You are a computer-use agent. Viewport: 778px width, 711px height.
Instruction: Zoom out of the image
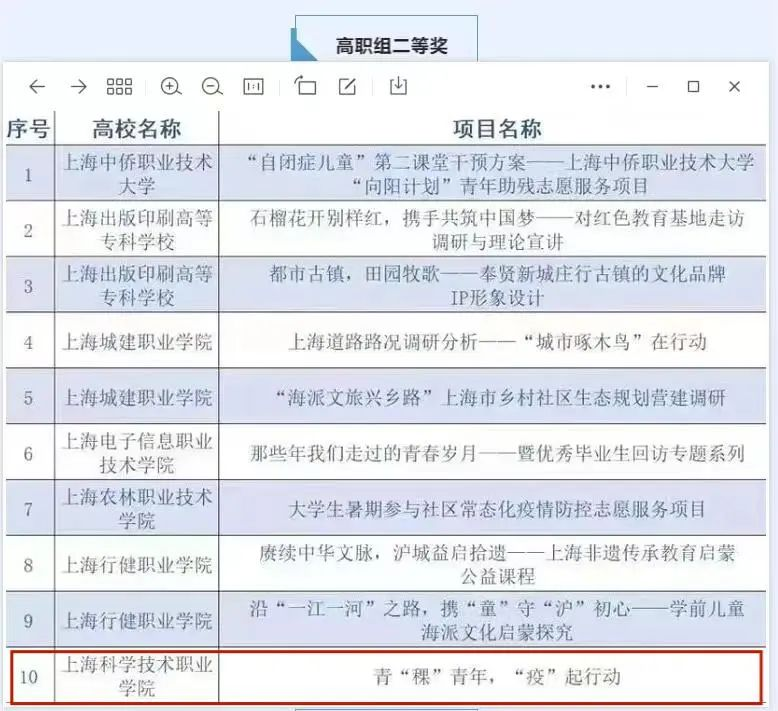(x=211, y=87)
